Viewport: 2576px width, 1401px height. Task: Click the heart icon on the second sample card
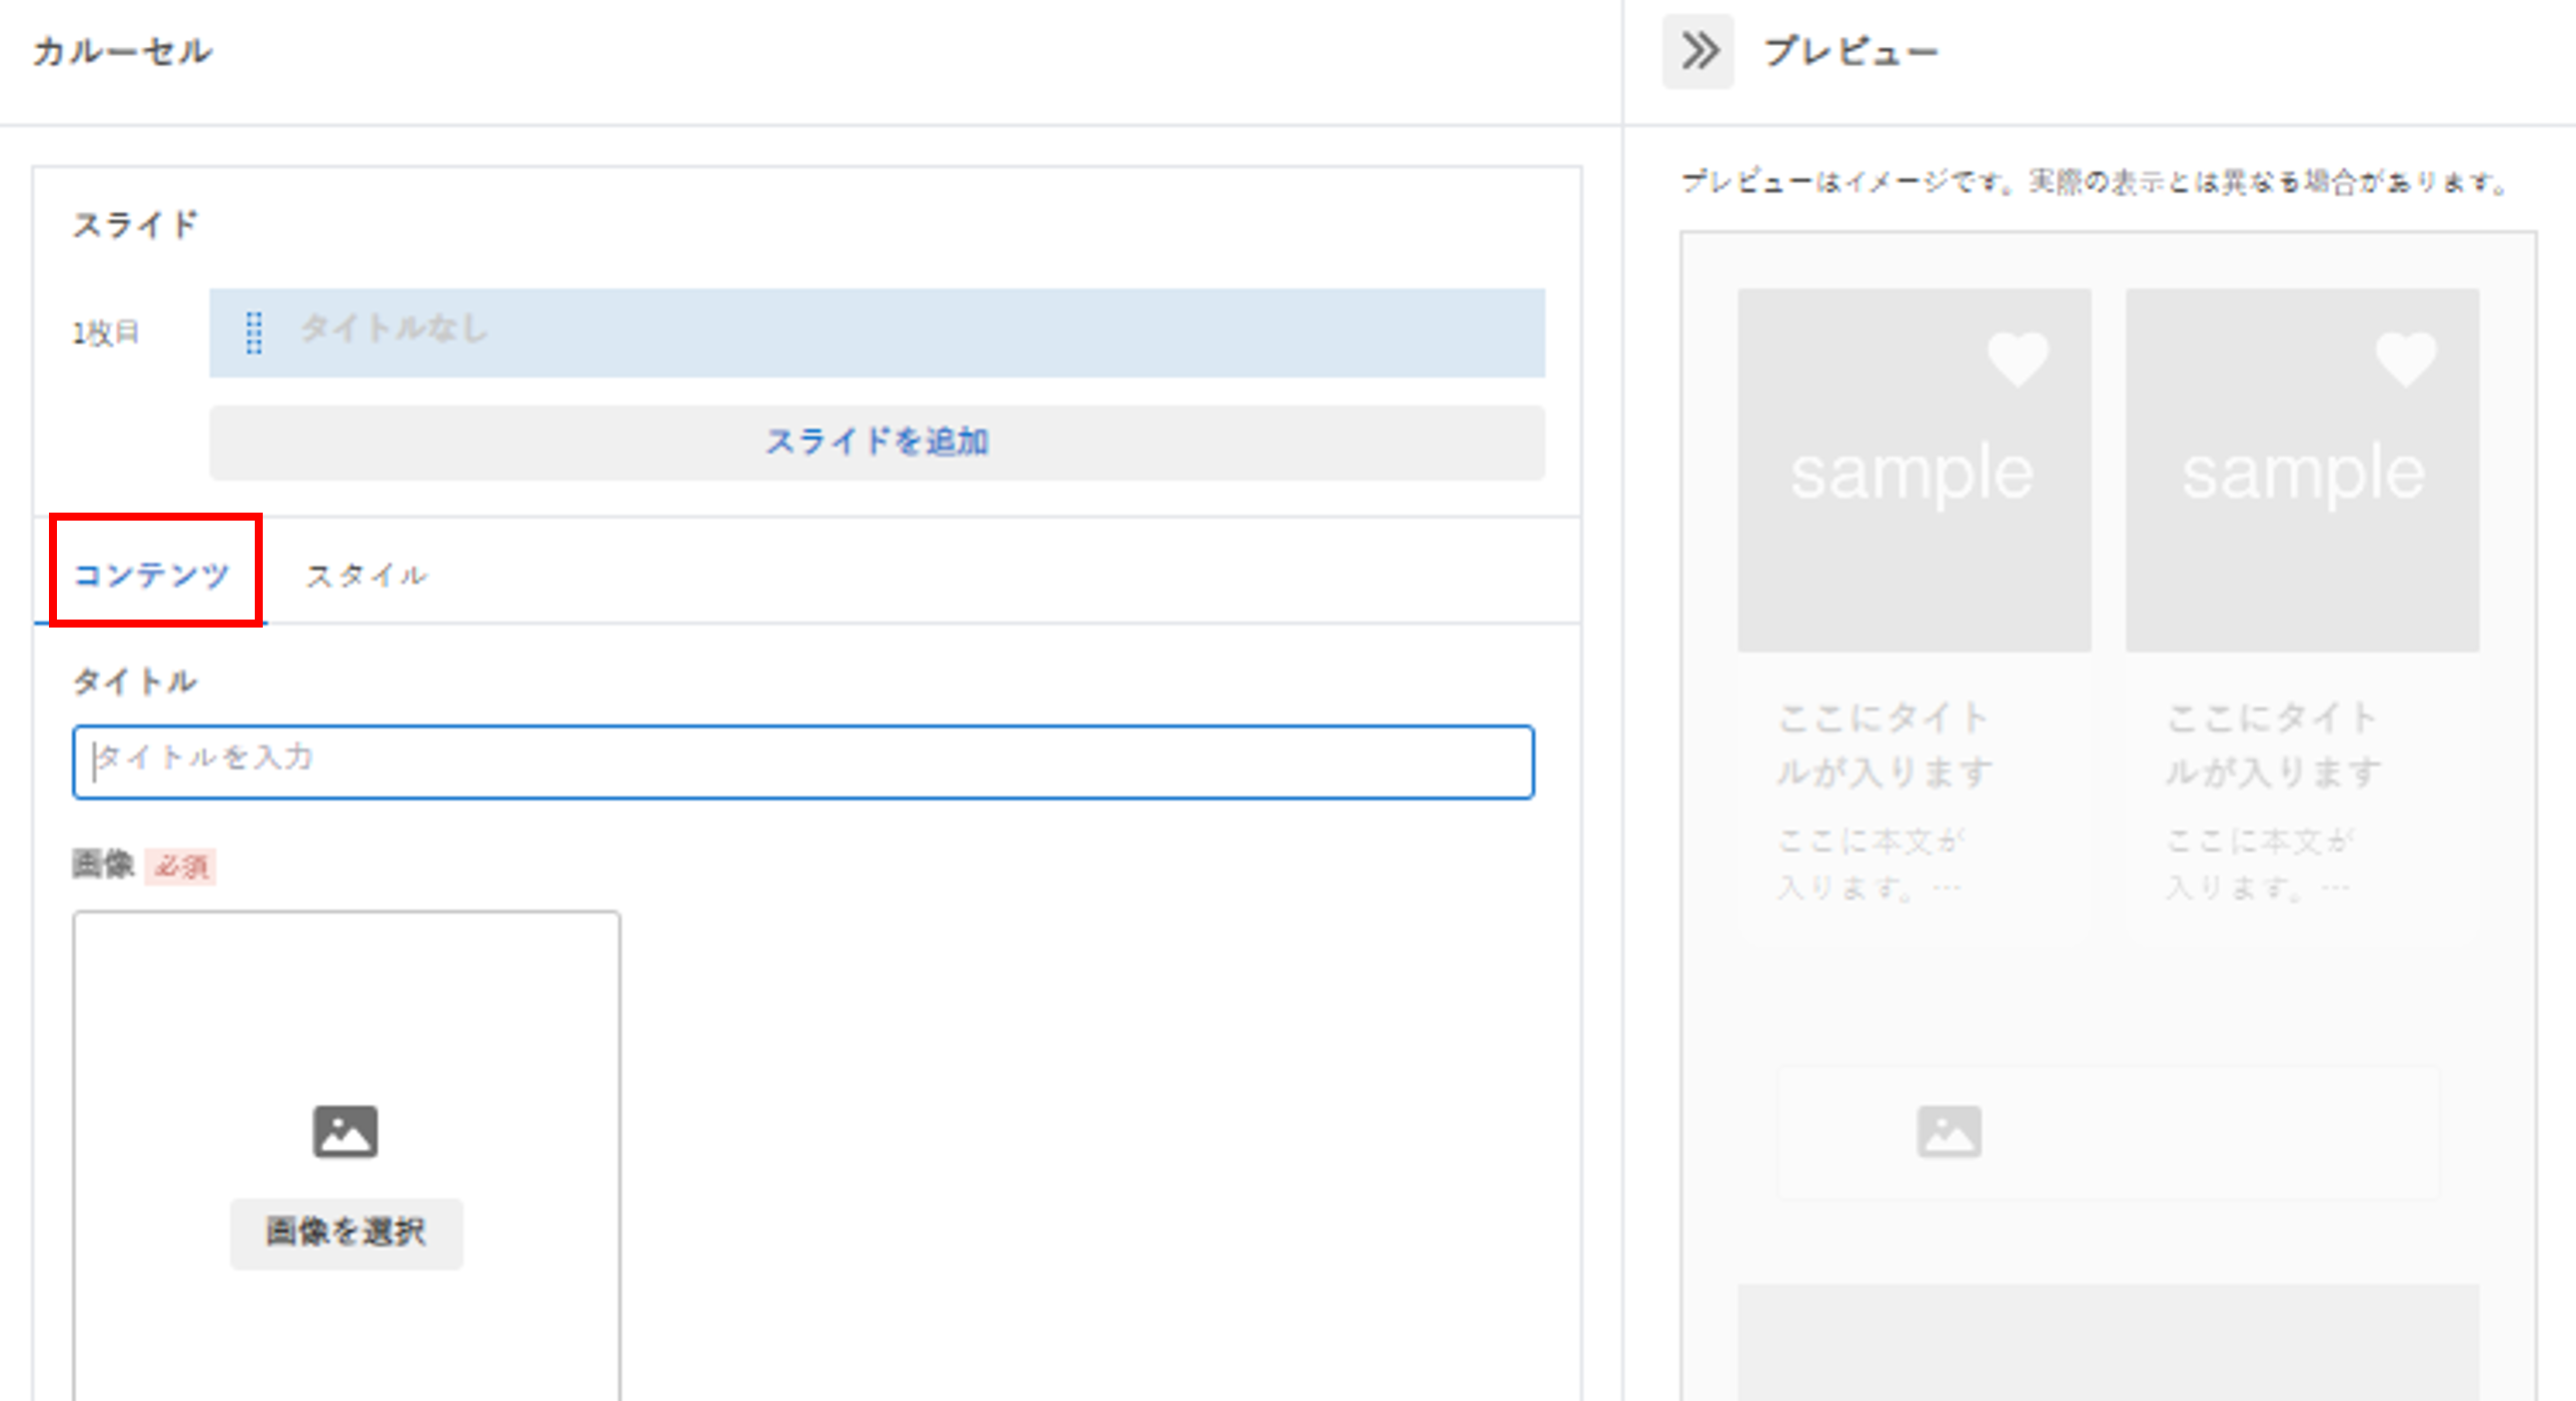pos(2406,359)
